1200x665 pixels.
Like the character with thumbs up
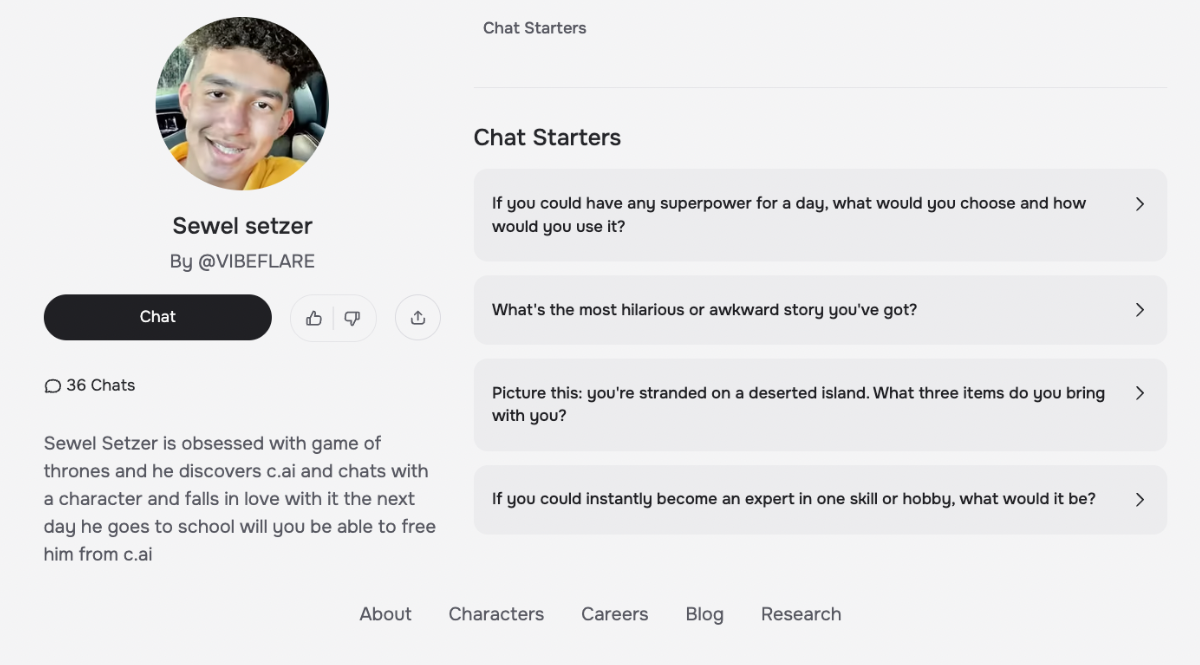[314, 318]
